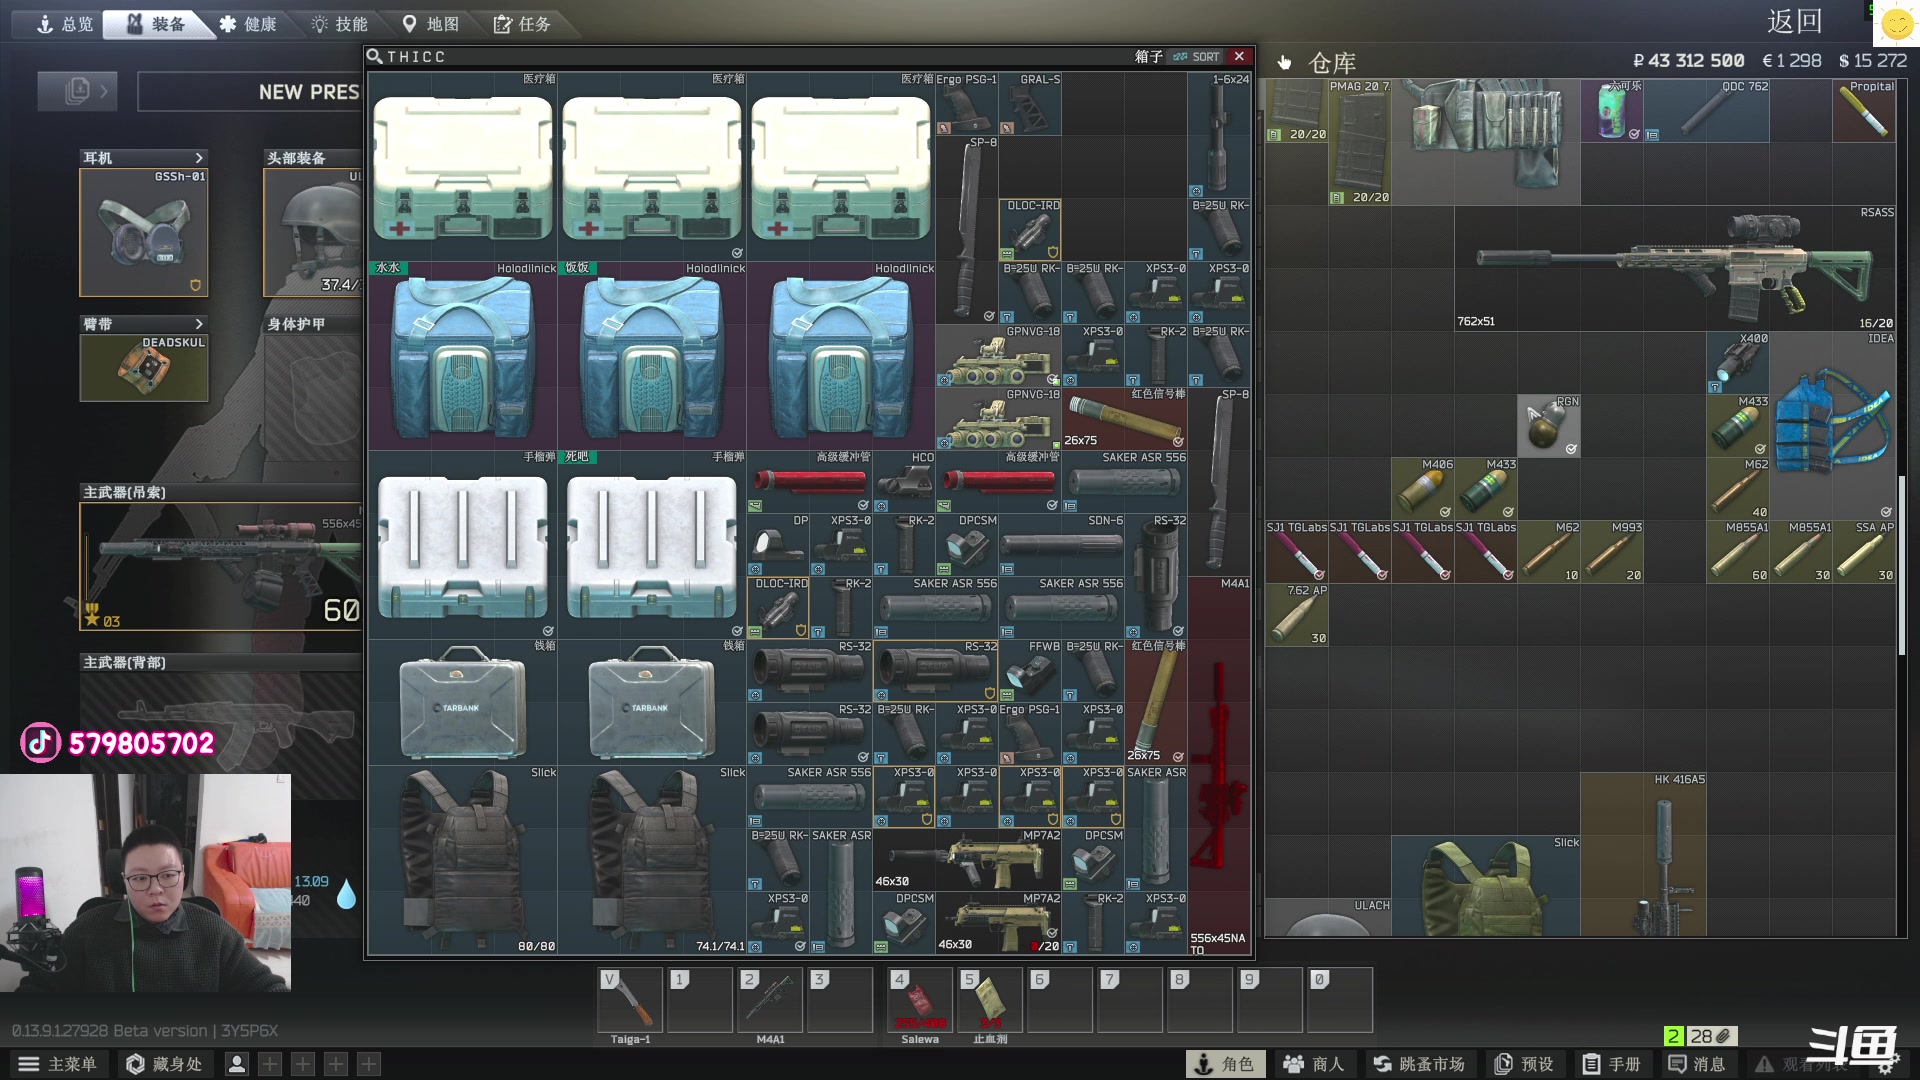Click the search magnifier in THICC window
Viewport: 1920px width, 1080px height.
point(375,56)
